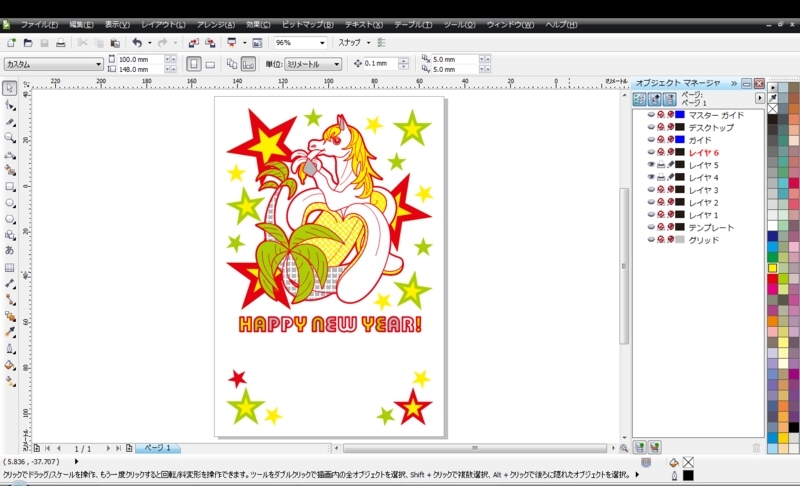
Task: Select the Shape edit tool
Action: click(x=10, y=105)
